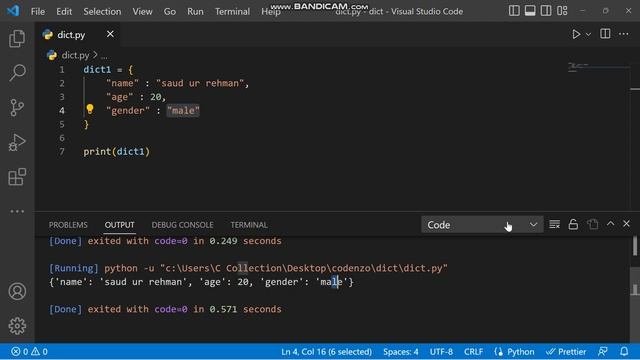Expand the run button dropdown arrow

588,35
